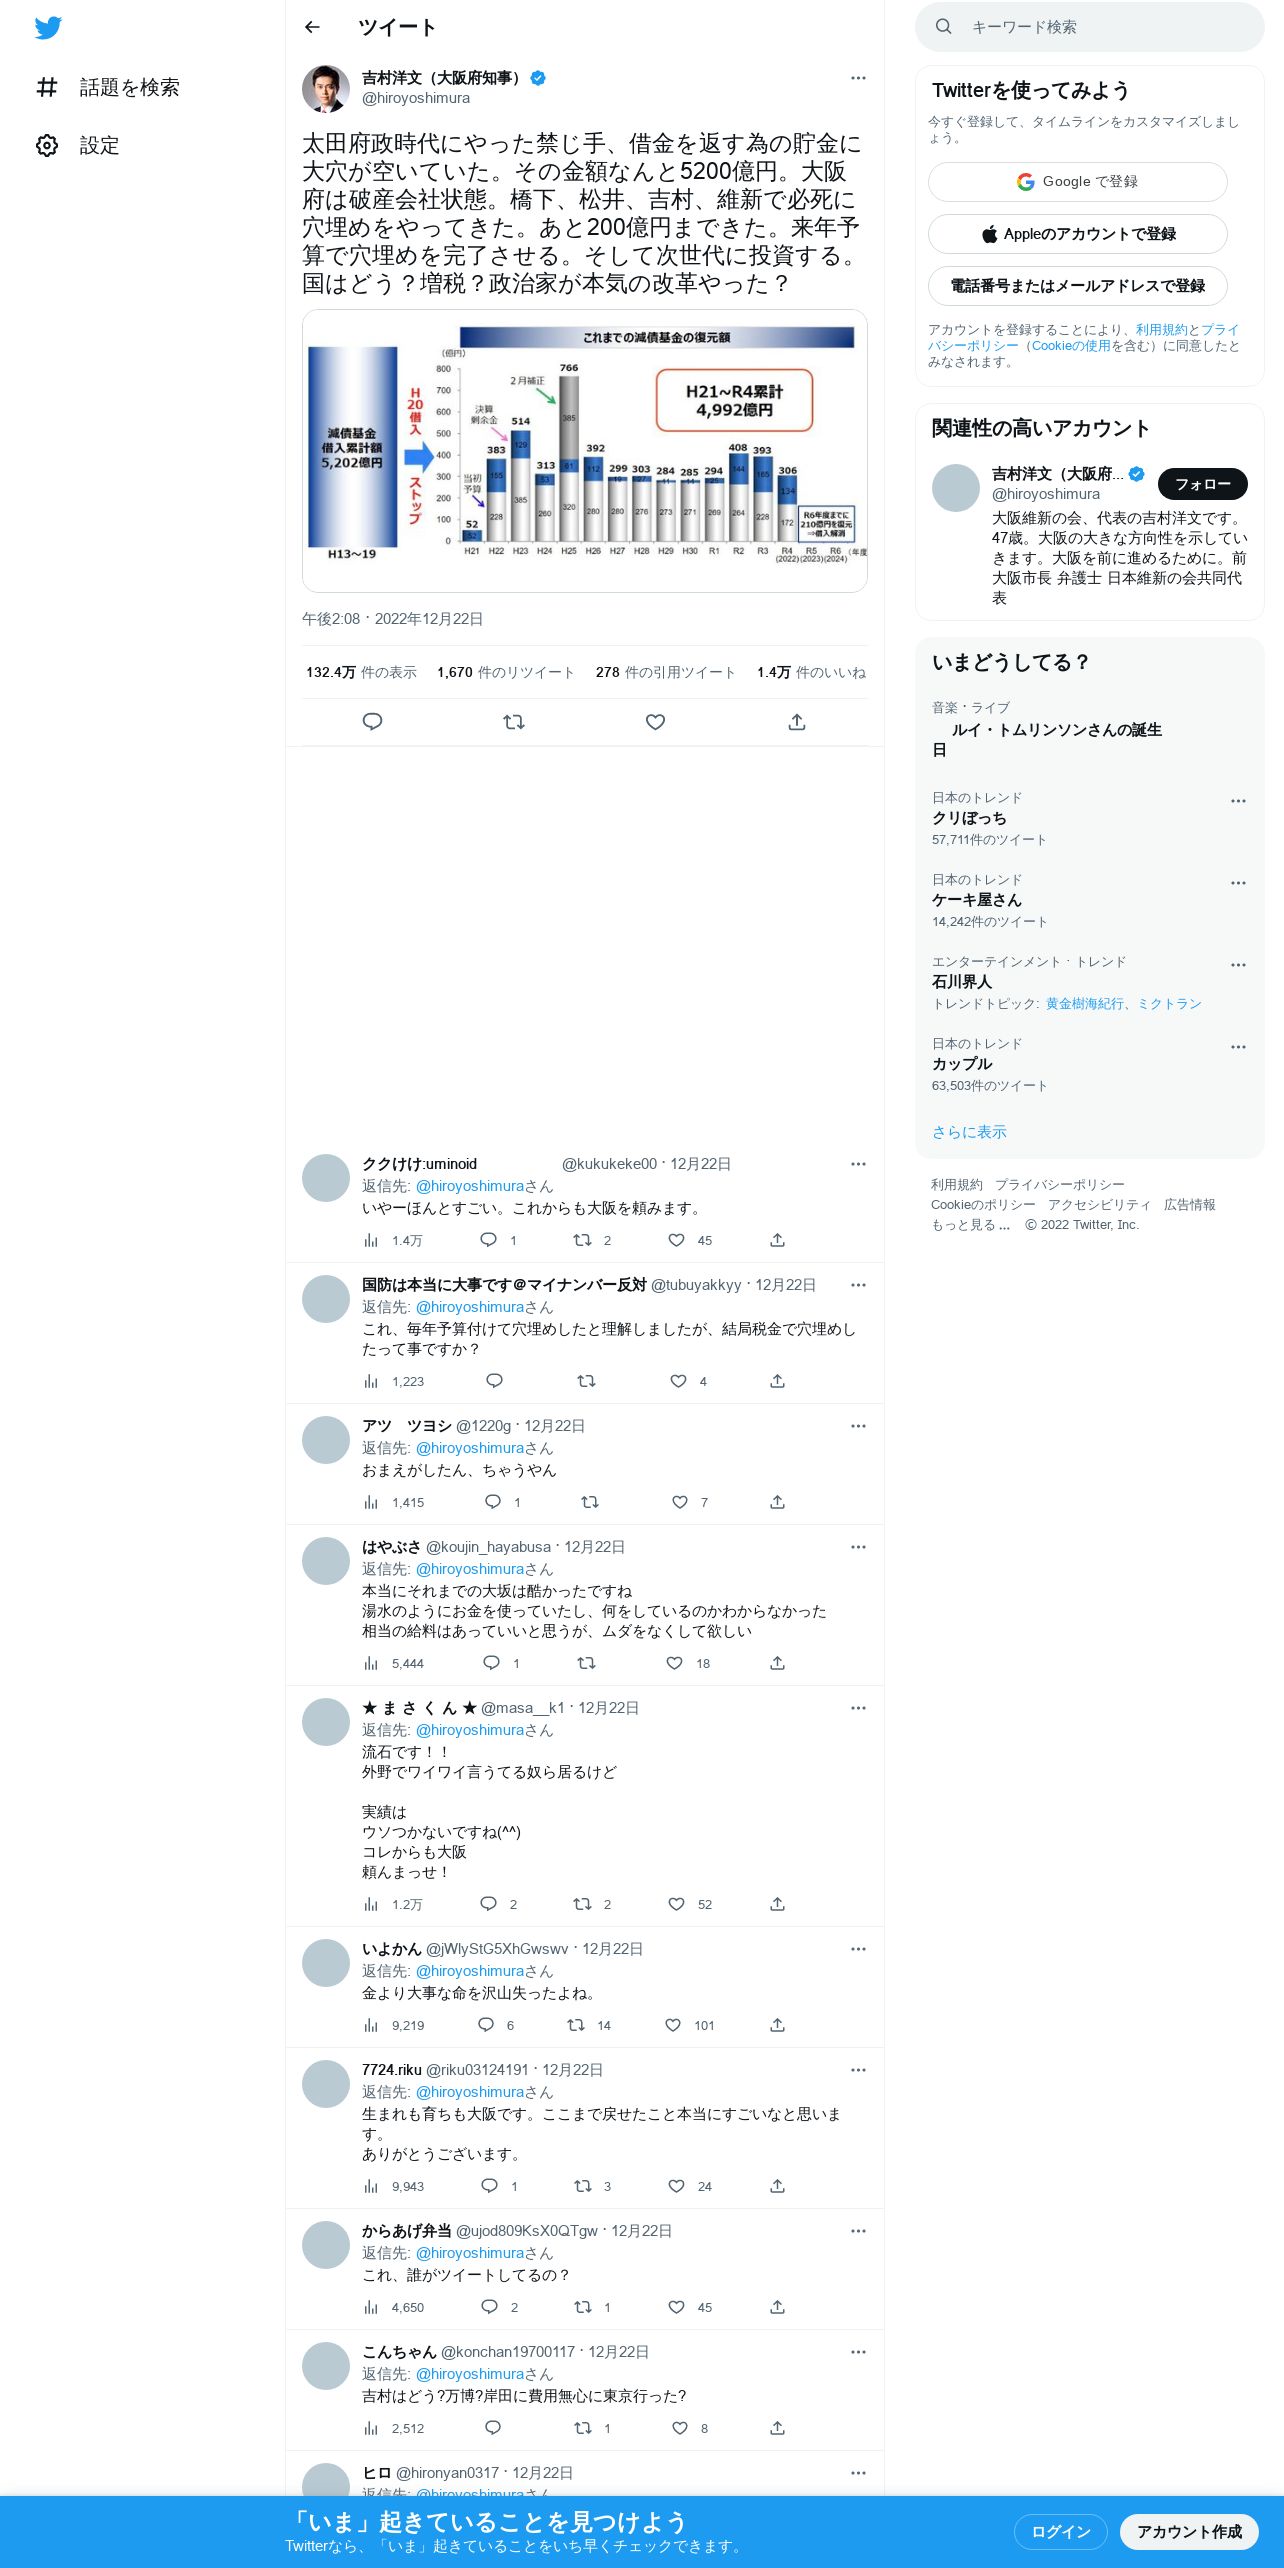Open settings gear in sidebar
This screenshot has width=1284, height=2568.
[47, 145]
